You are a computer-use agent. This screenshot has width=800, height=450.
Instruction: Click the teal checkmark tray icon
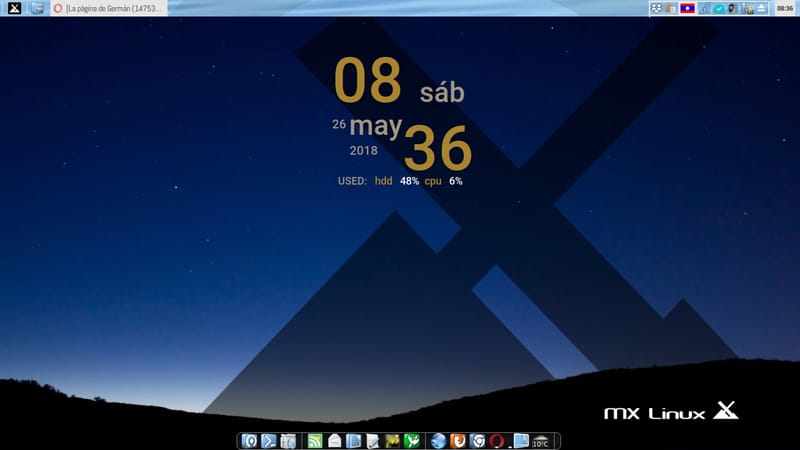(x=719, y=9)
